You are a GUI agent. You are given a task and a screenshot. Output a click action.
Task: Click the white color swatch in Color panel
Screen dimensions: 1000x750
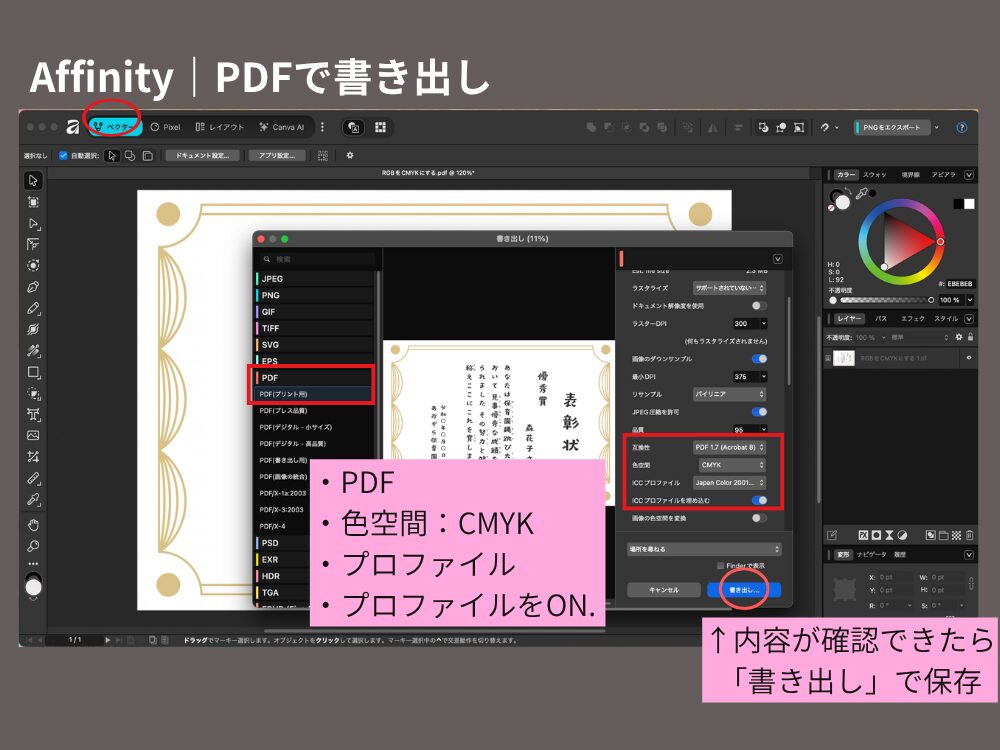(x=969, y=203)
